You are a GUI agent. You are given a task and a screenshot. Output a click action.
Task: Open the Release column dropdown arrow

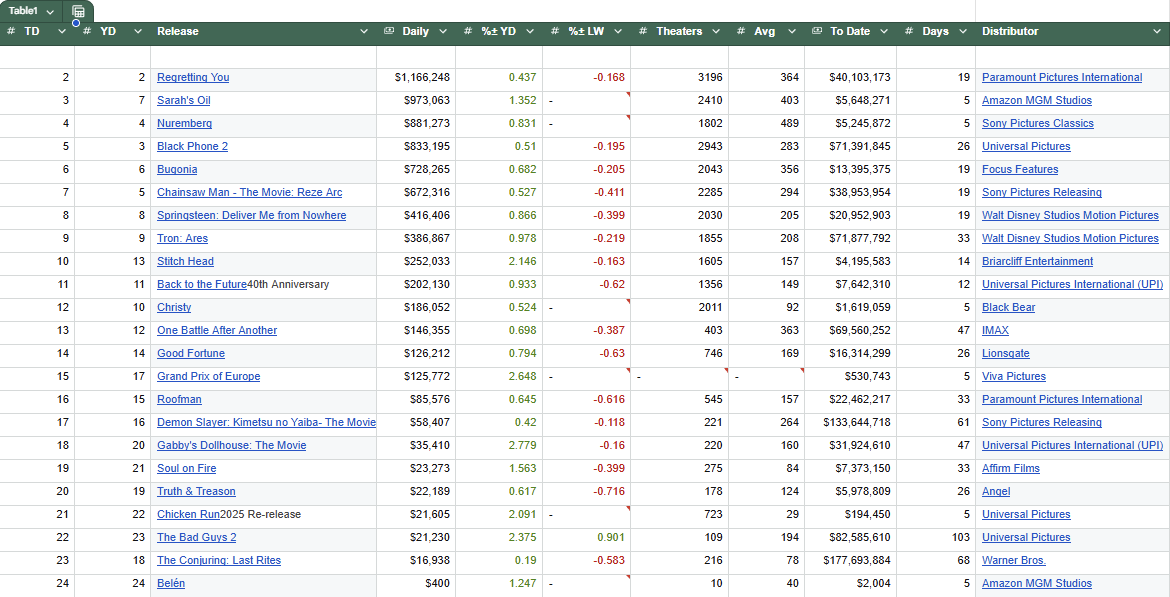click(364, 32)
